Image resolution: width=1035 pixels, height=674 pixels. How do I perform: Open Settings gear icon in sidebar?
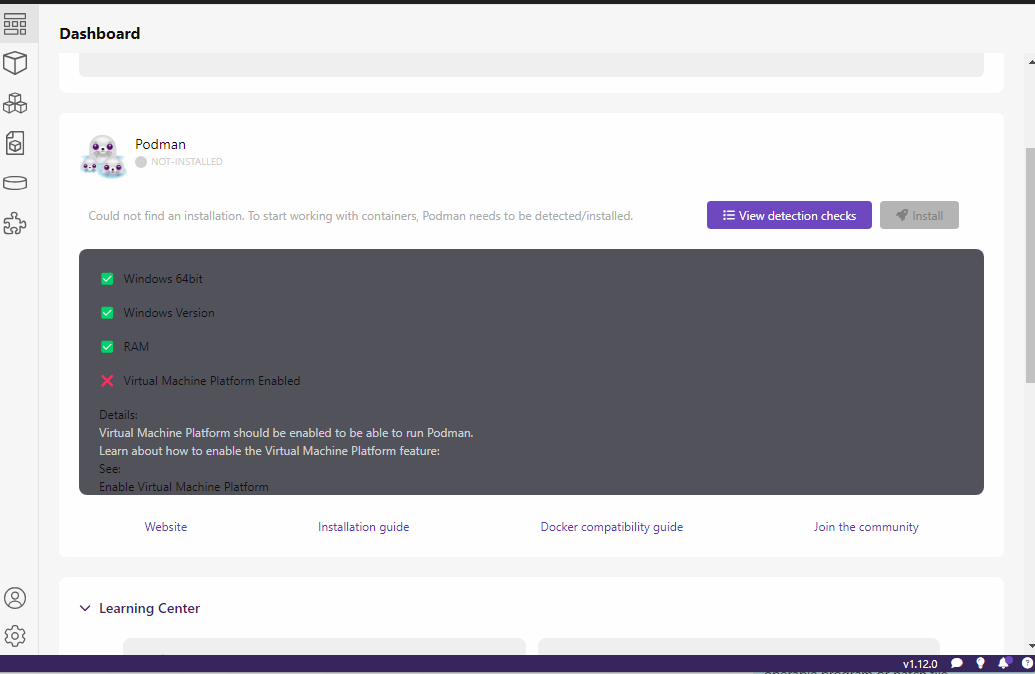[15, 636]
